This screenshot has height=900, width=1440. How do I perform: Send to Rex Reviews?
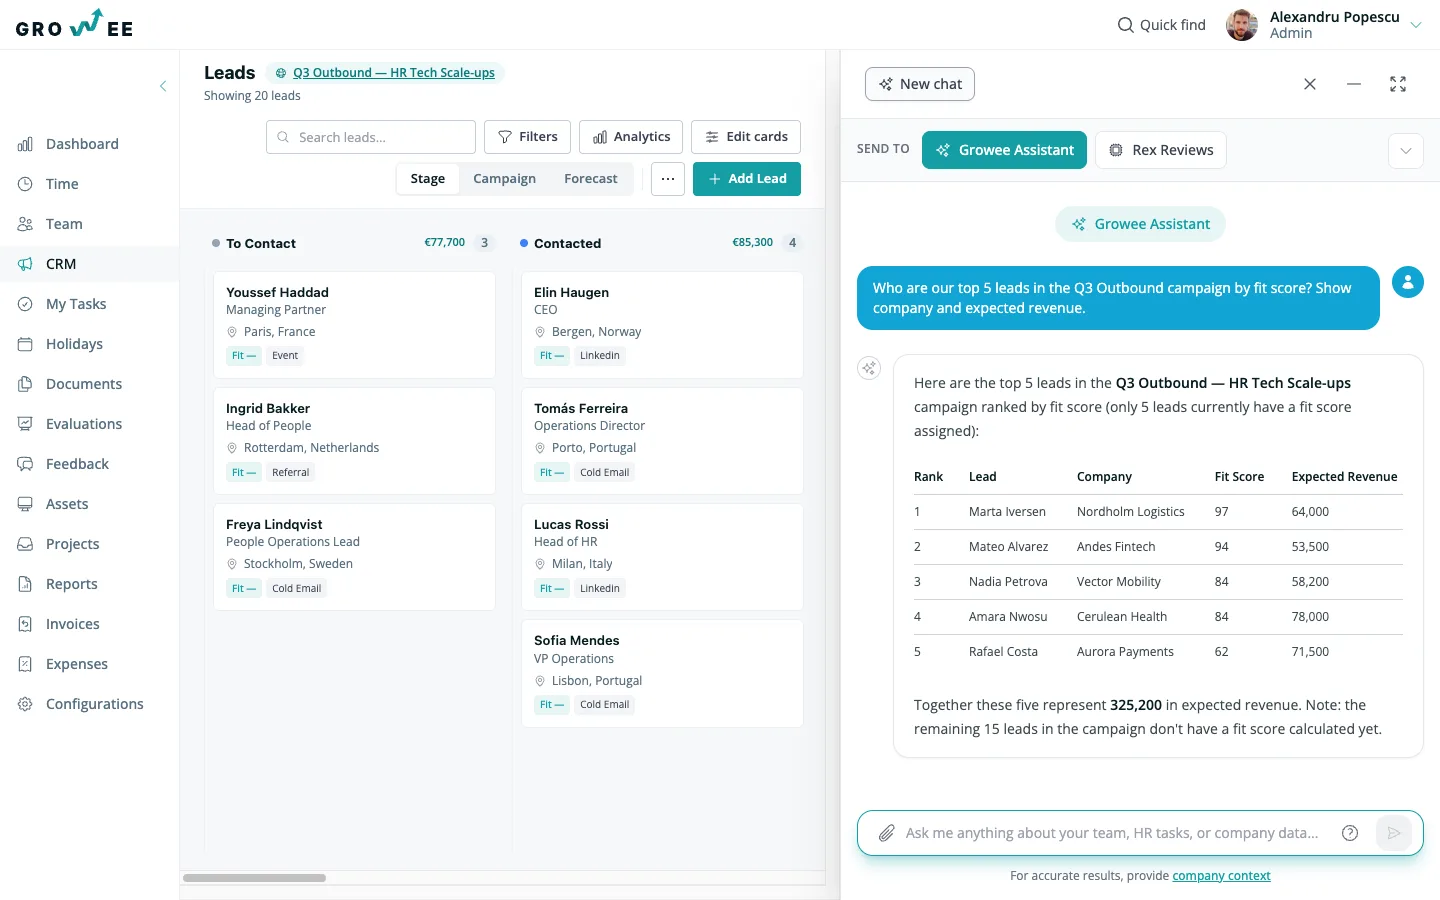point(1161,150)
